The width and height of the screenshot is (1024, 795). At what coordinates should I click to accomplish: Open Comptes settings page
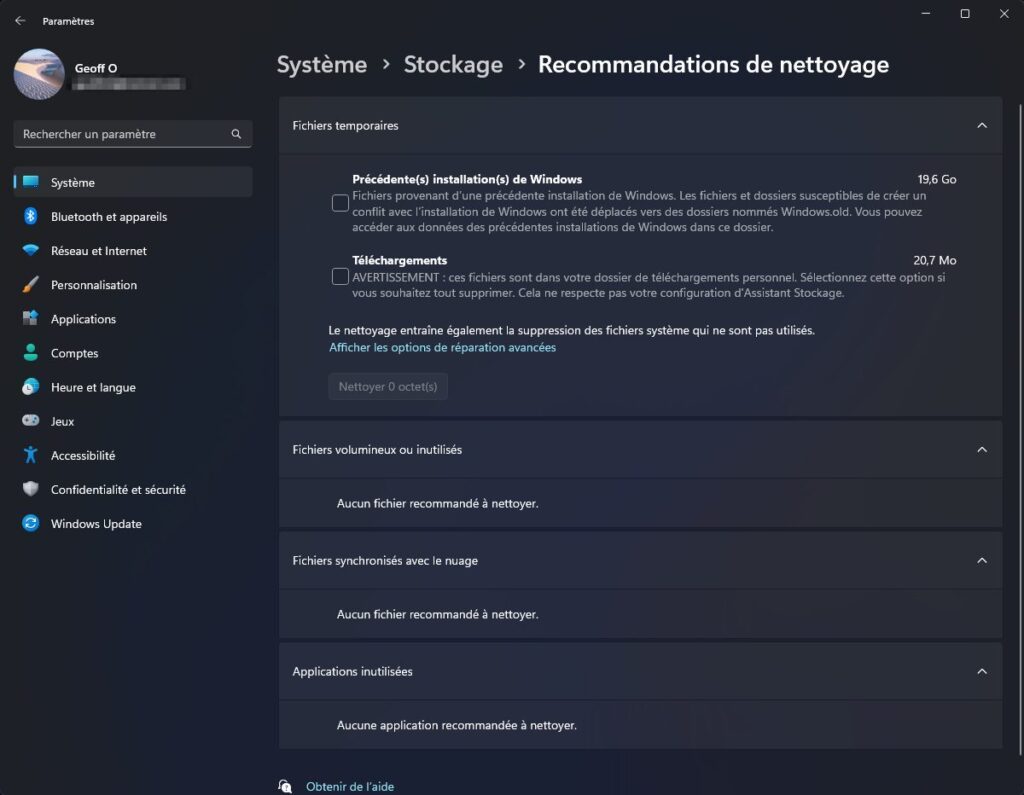click(133, 353)
